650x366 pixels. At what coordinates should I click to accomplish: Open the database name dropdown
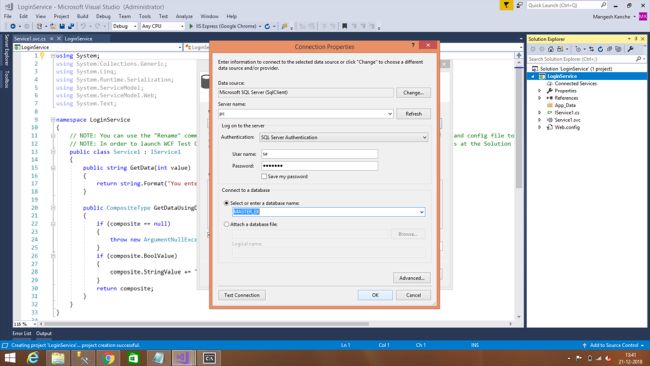click(x=422, y=212)
